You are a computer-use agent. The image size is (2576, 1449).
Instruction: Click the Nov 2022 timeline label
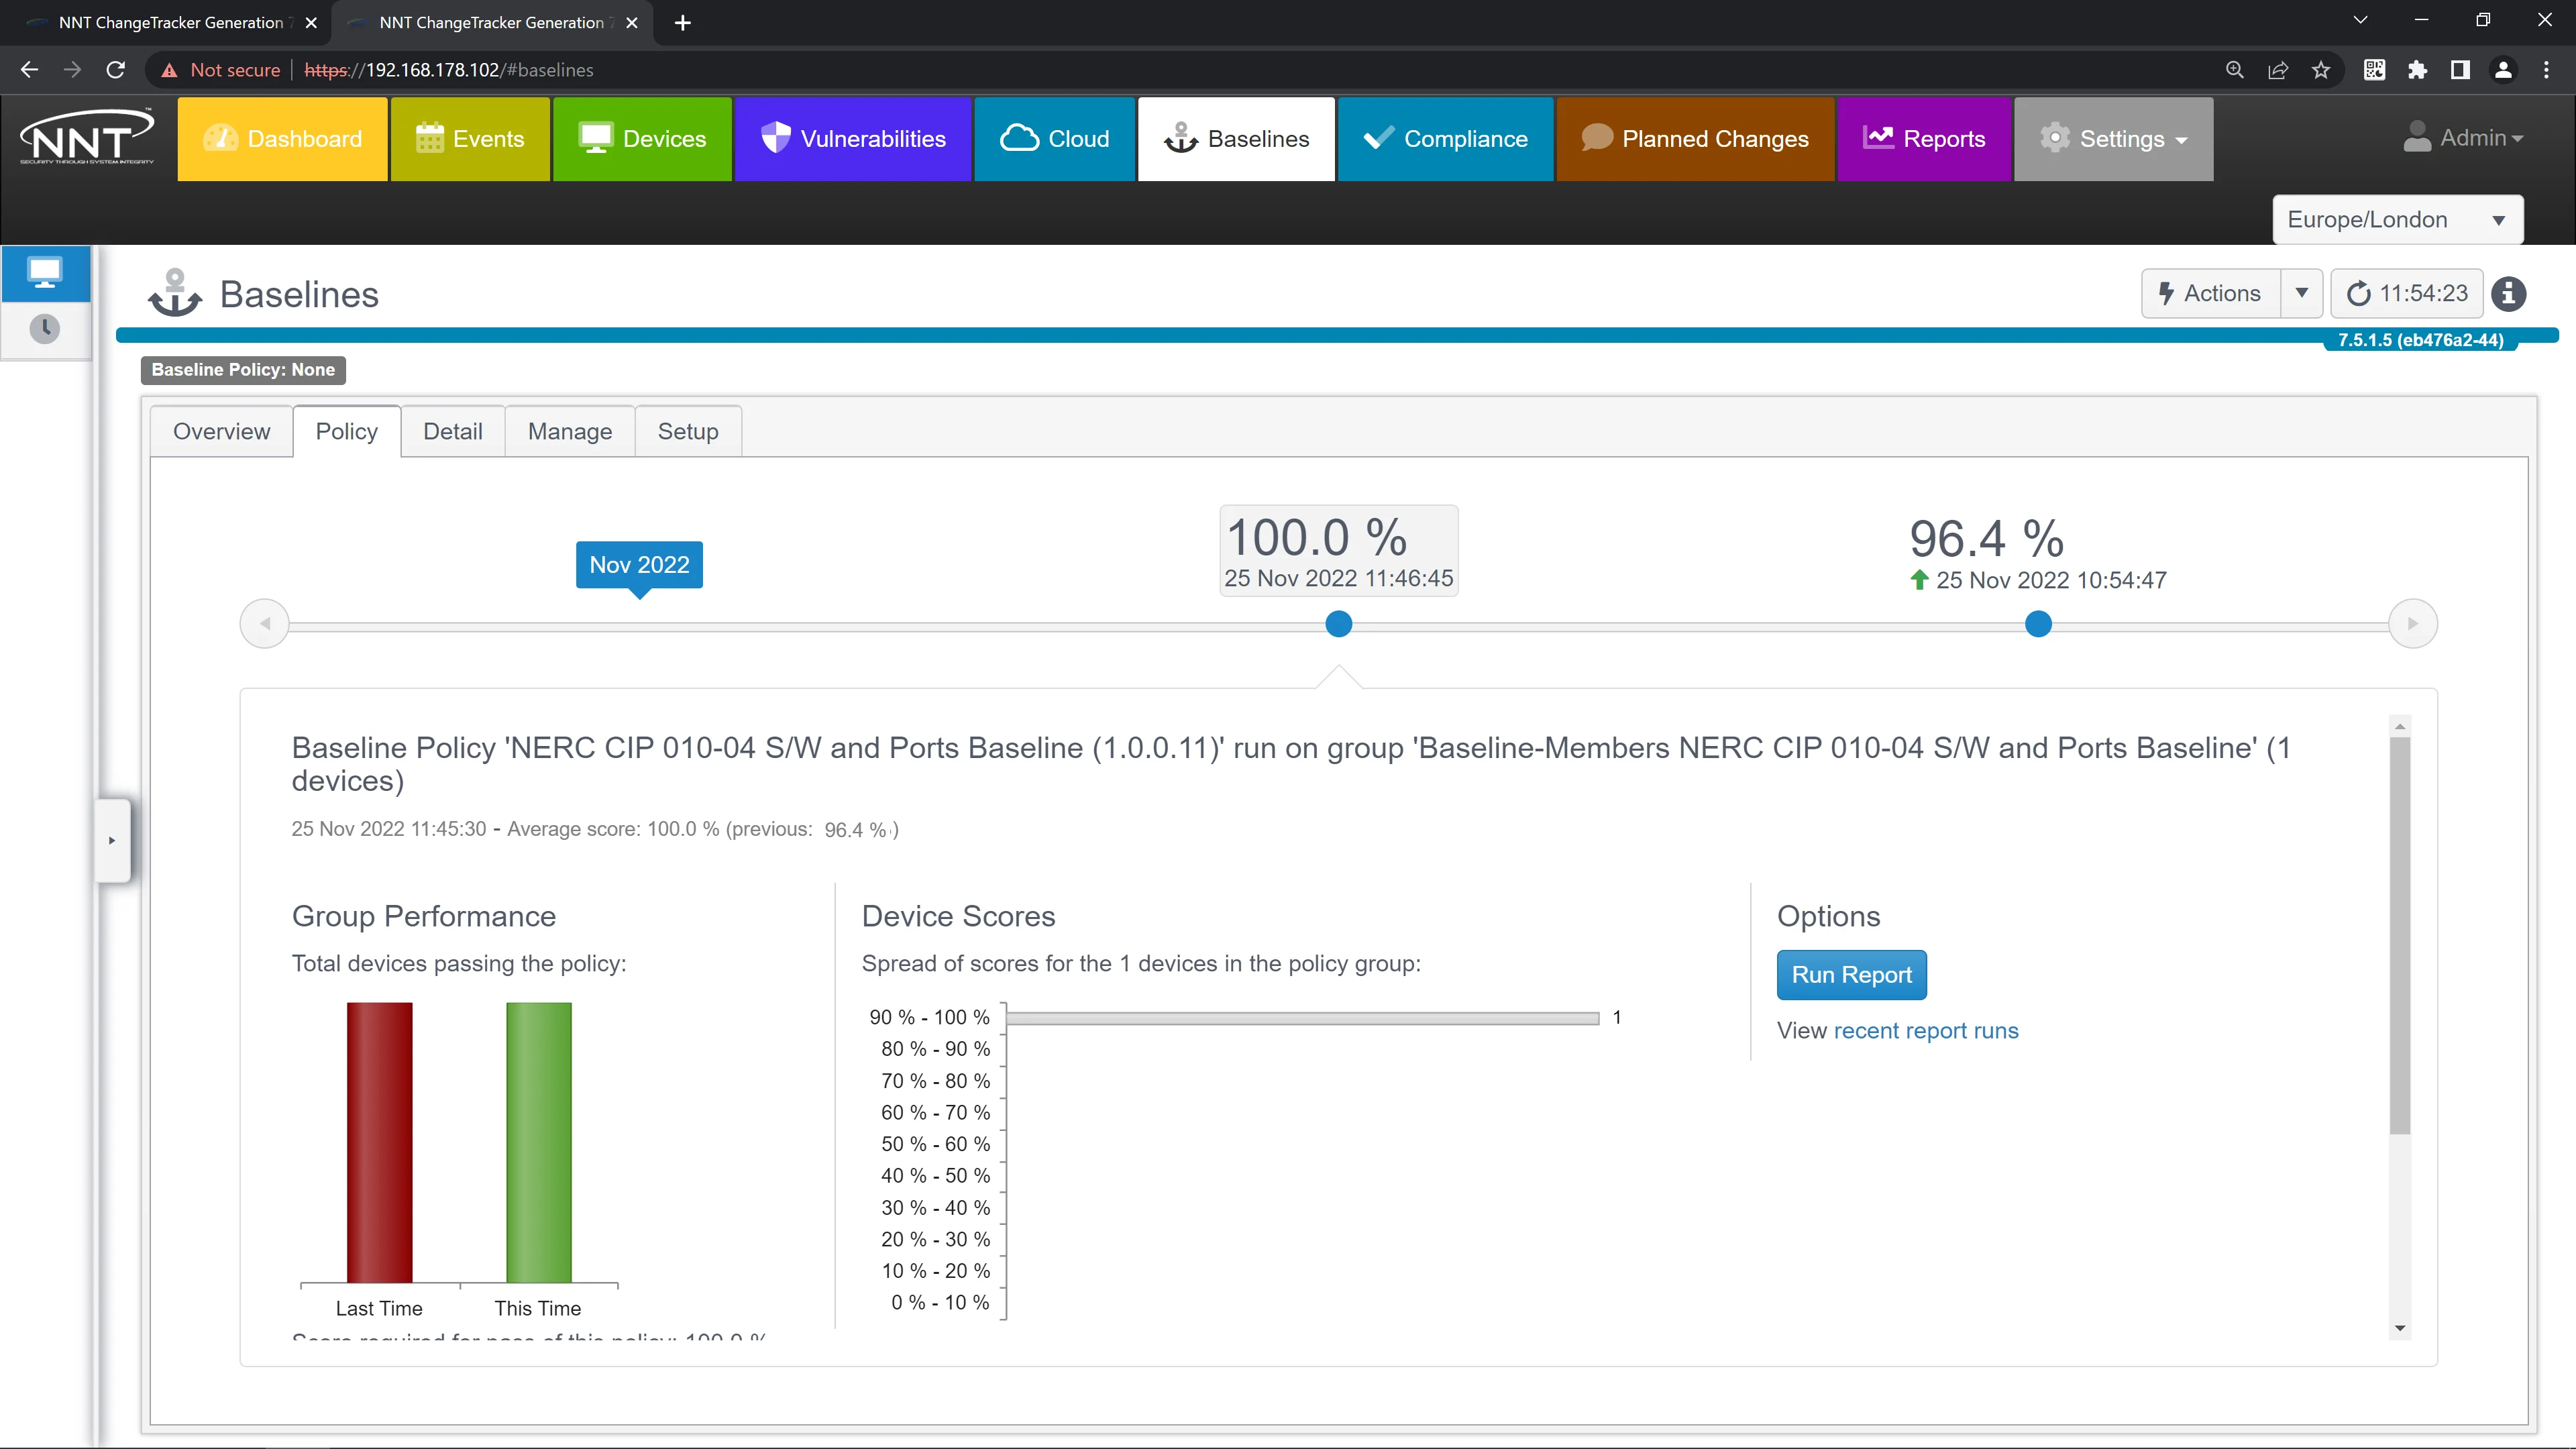pyautogui.click(x=639, y=565)
